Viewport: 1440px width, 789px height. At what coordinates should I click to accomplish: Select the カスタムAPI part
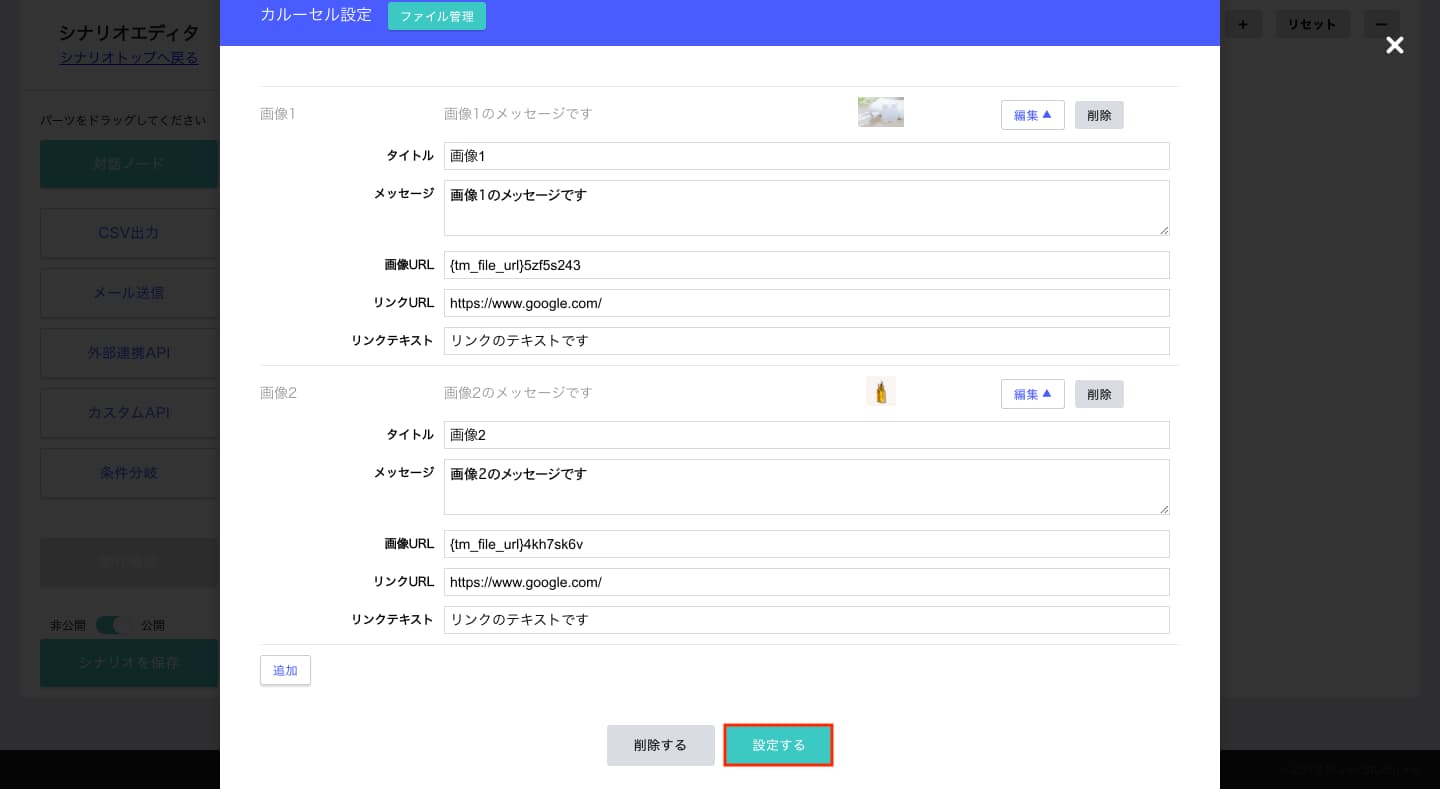(x=129, y=413)
